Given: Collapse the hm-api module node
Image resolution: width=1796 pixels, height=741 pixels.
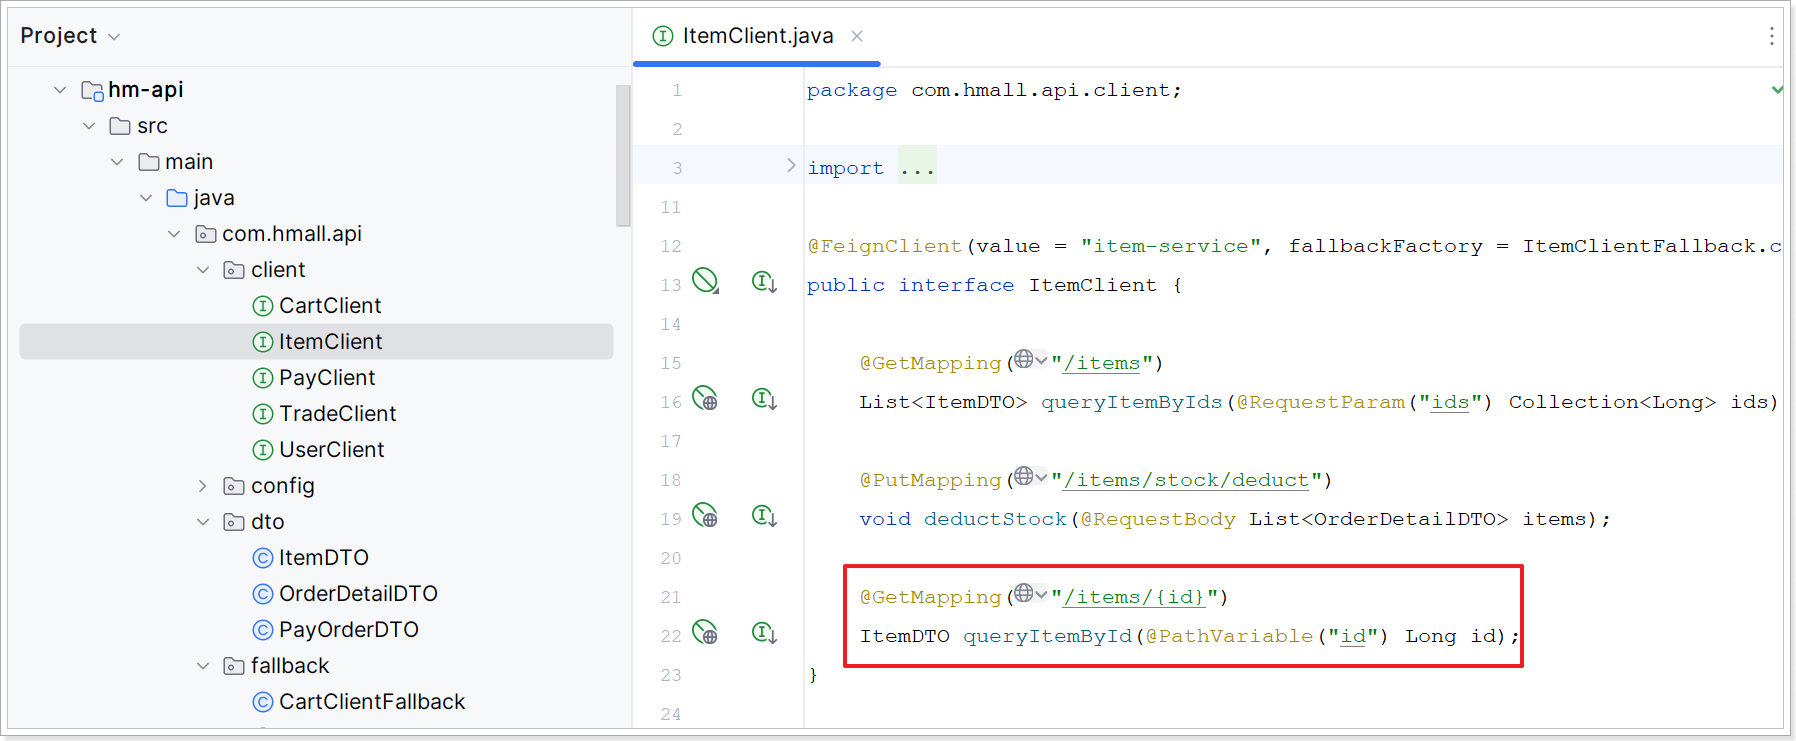Looking at the screenshot, I should click(60, 90).
